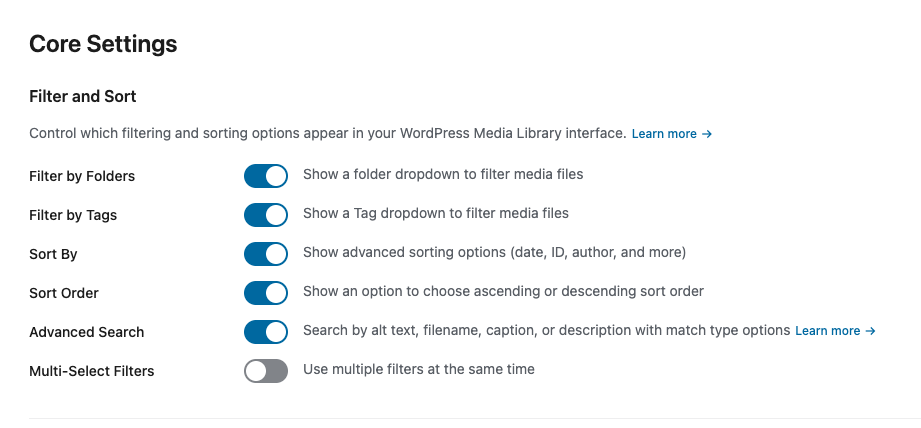Screen dimensions: 921x428
Task: Click the Advanced Search label
Action: pyautogui.click(x=87, y=332)
